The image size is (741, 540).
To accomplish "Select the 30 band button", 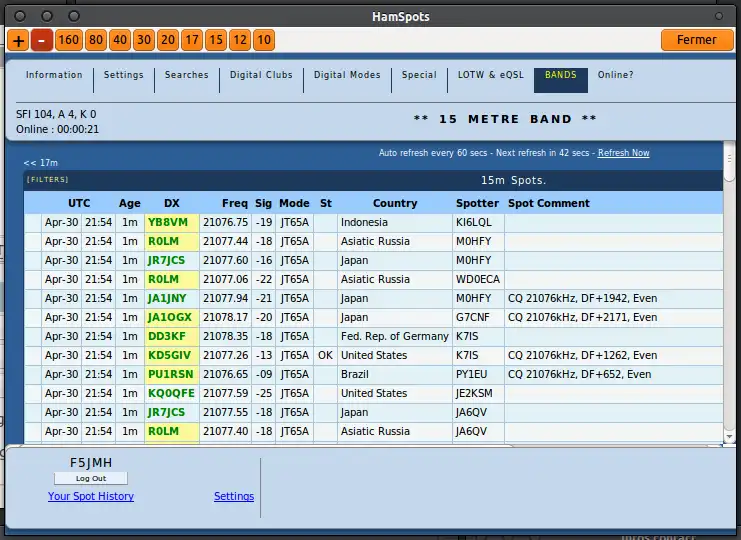I will [144, 40].
